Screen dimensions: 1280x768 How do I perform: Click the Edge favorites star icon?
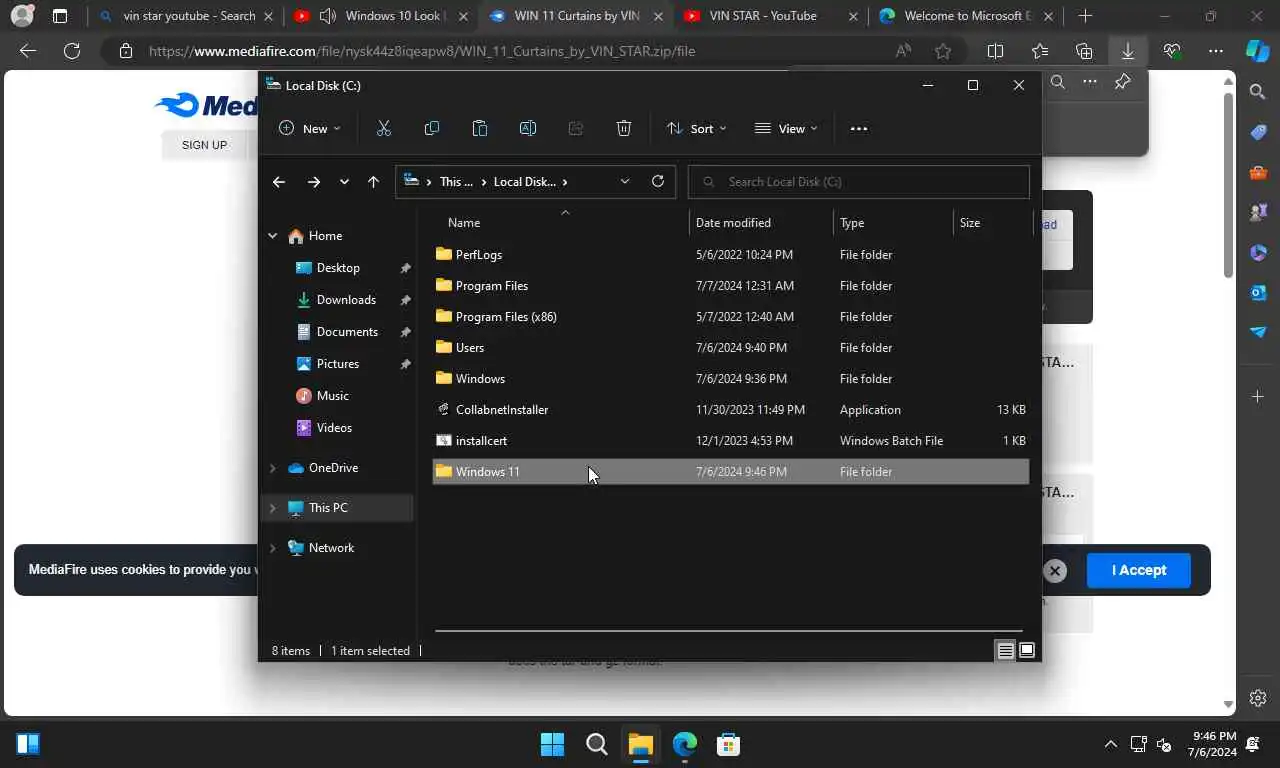(943, 51)
